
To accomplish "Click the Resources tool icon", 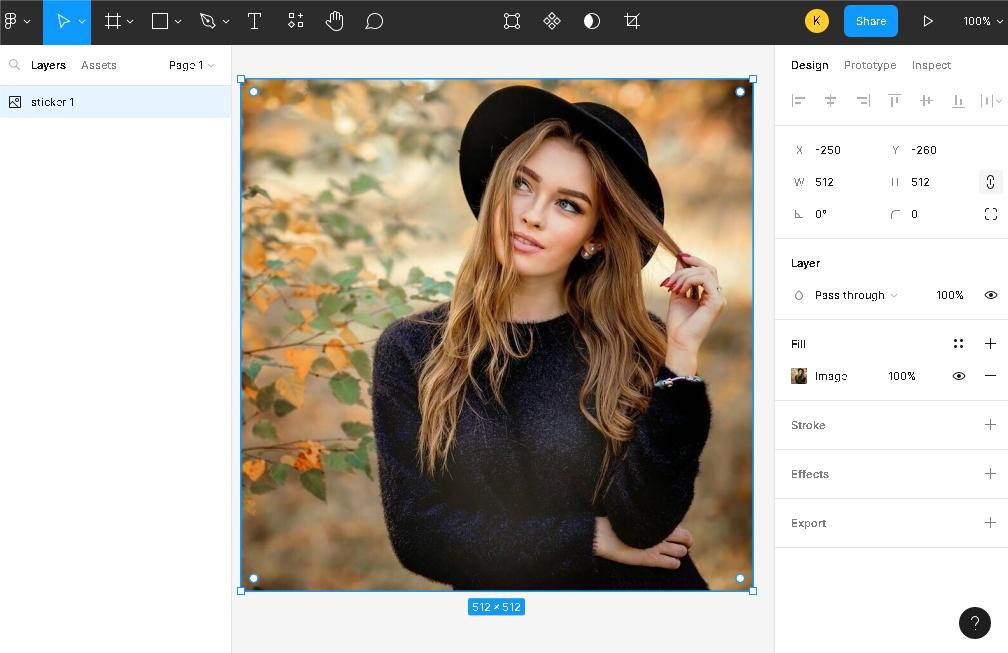I will (295, 21).
